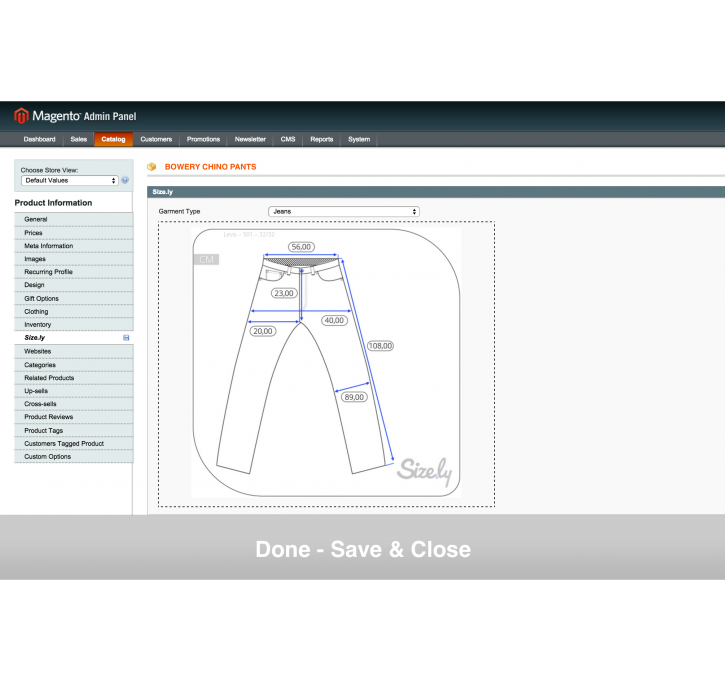Screen dimensions: 725x680
Task: Select the Product Tags tab
Action: (74, 430)
